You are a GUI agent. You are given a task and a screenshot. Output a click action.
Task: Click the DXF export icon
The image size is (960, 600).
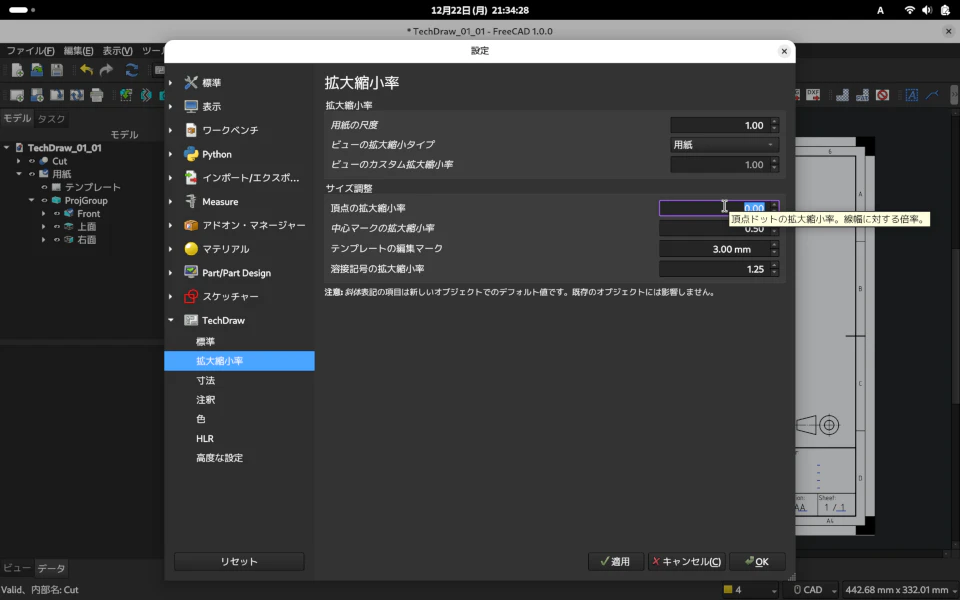(x=813, y=95)
